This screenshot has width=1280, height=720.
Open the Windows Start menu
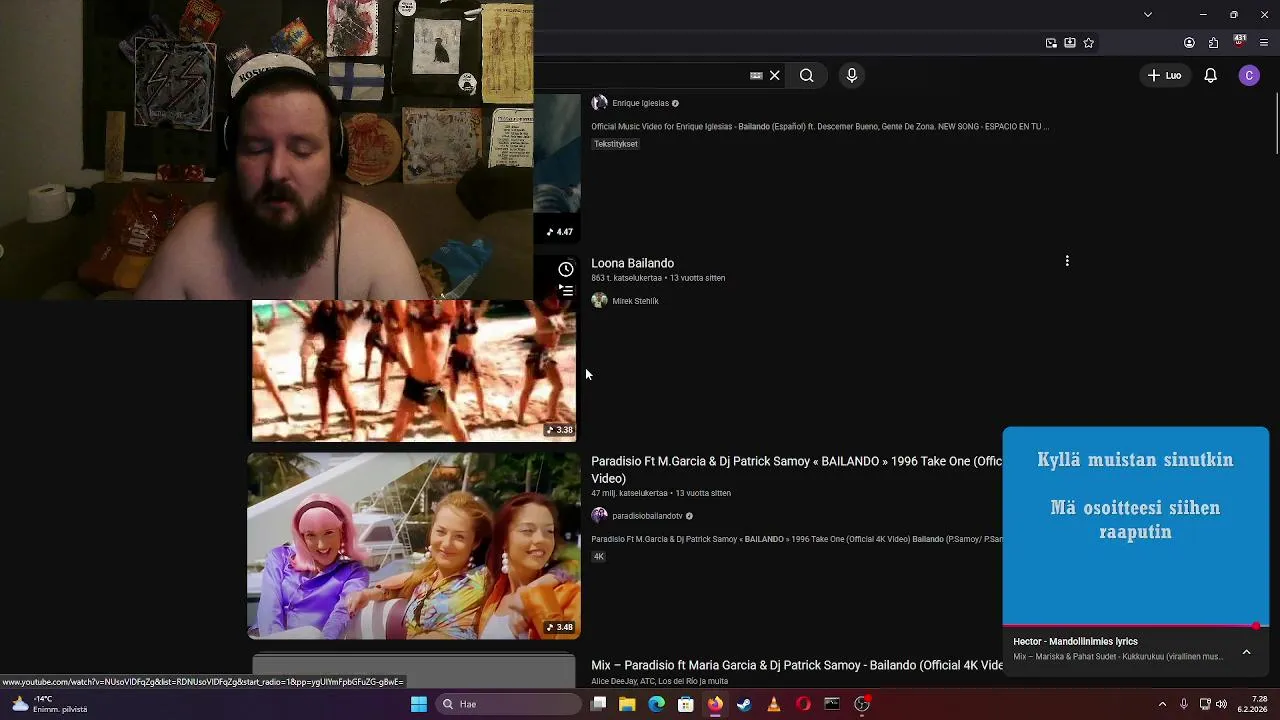[x=419, y=704]
